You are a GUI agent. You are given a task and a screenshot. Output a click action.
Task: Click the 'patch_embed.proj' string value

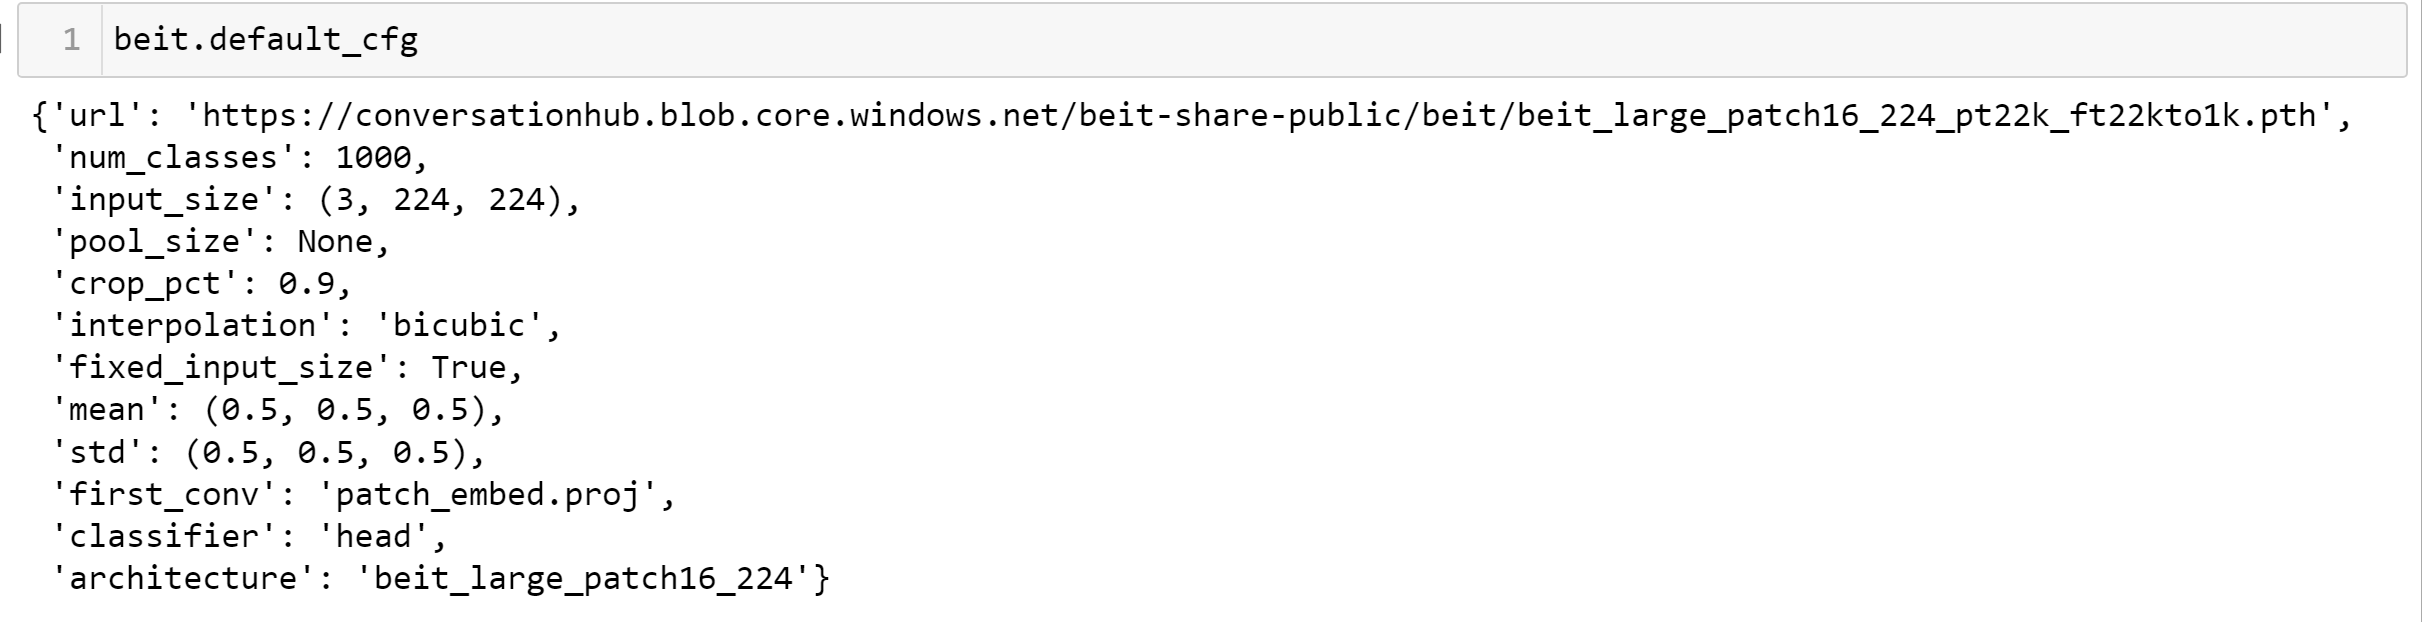487,494
